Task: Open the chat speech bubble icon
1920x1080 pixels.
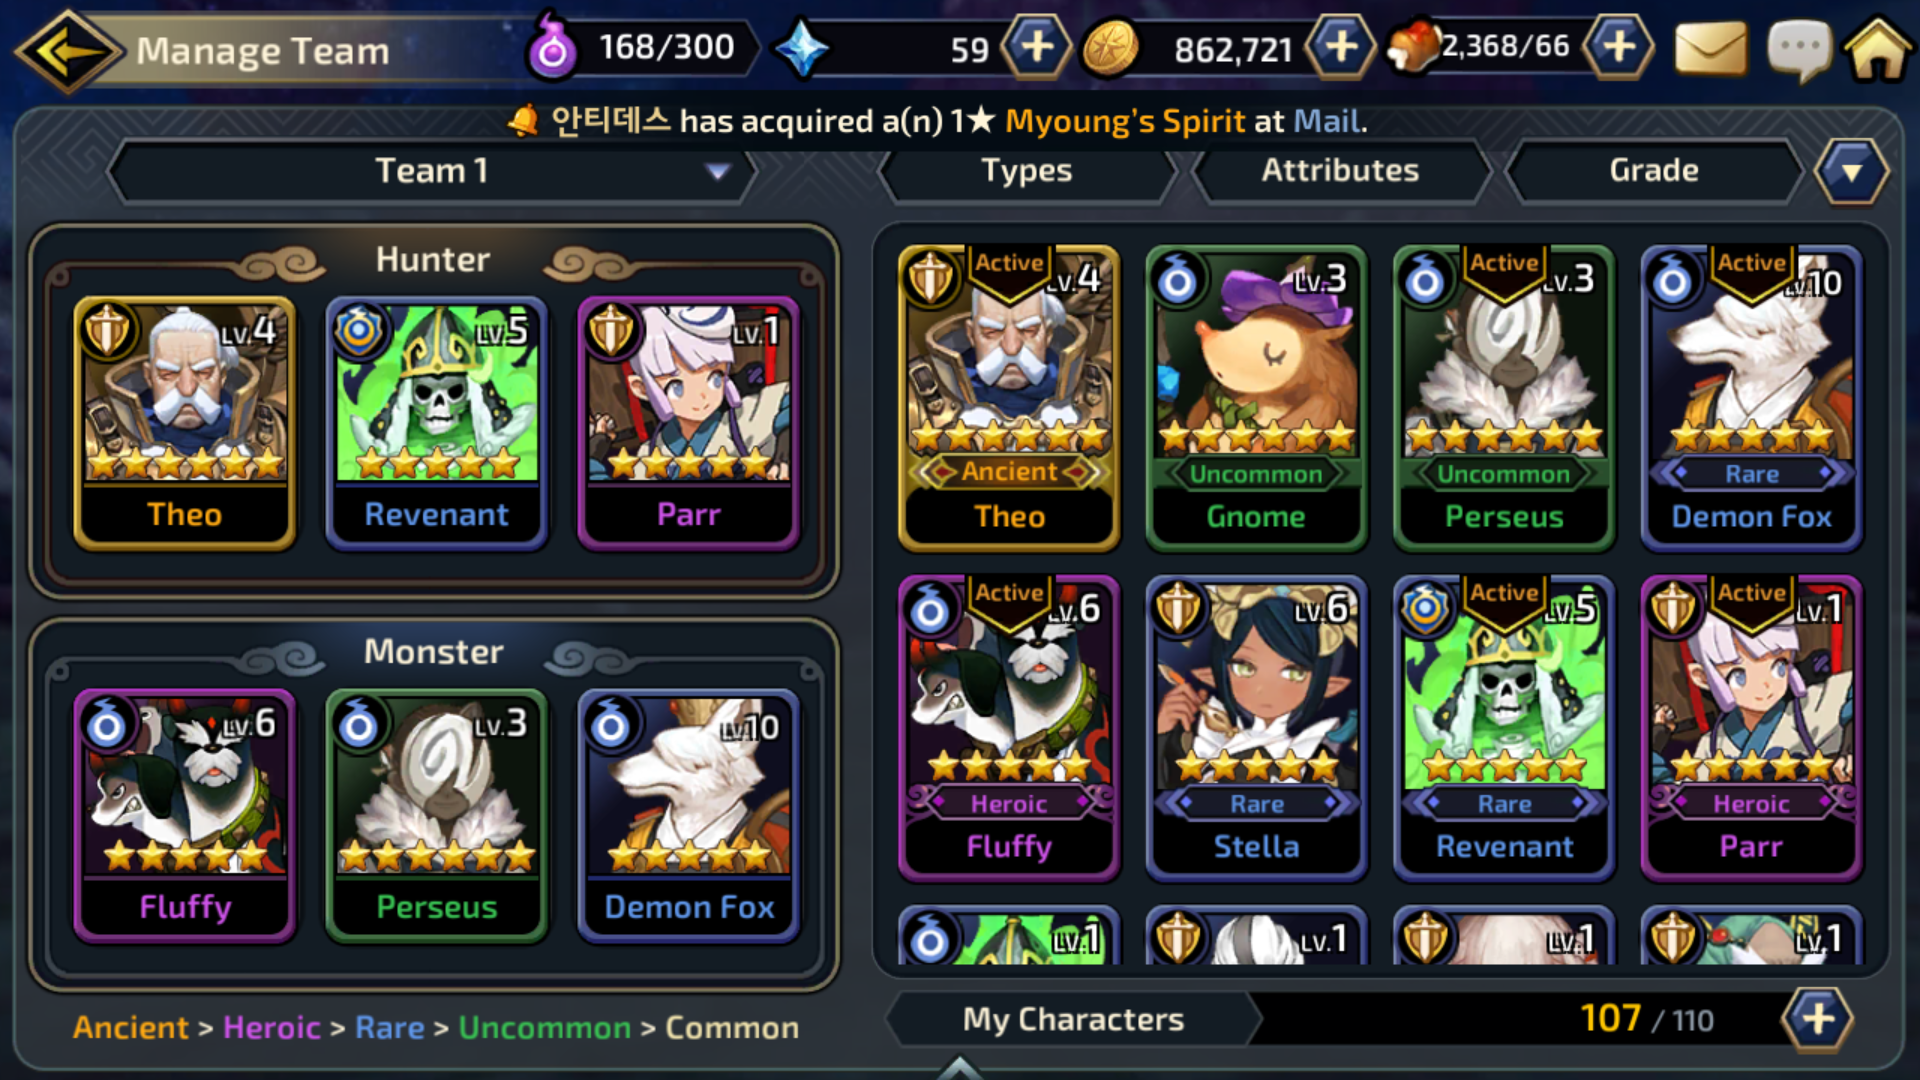Action: pyautogui.click(x=1799, y=50)
